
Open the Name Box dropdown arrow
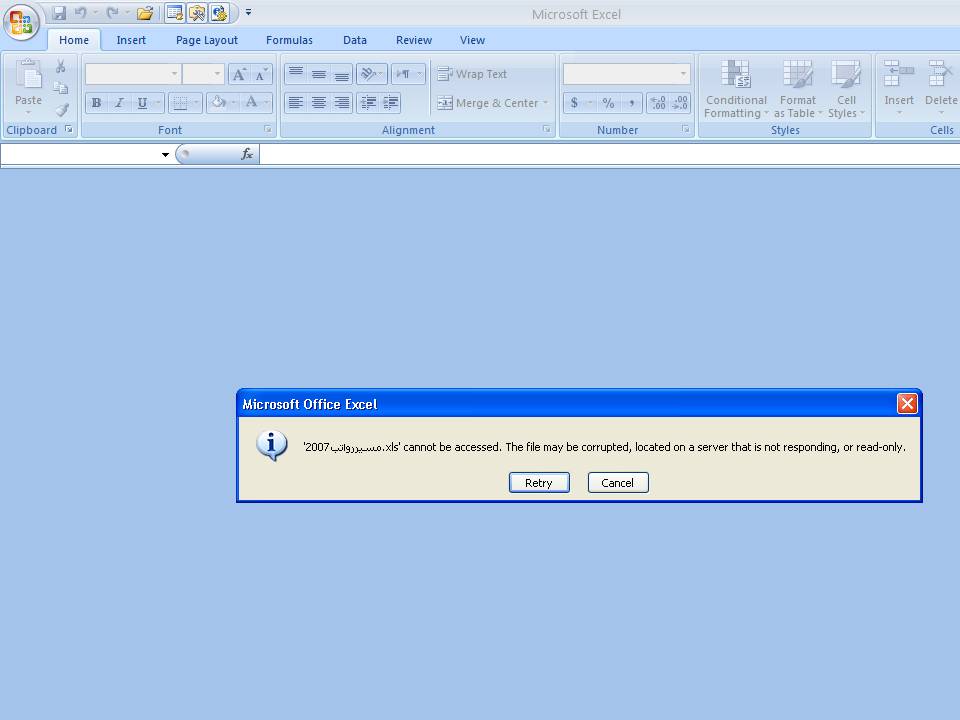click(165, 155)
